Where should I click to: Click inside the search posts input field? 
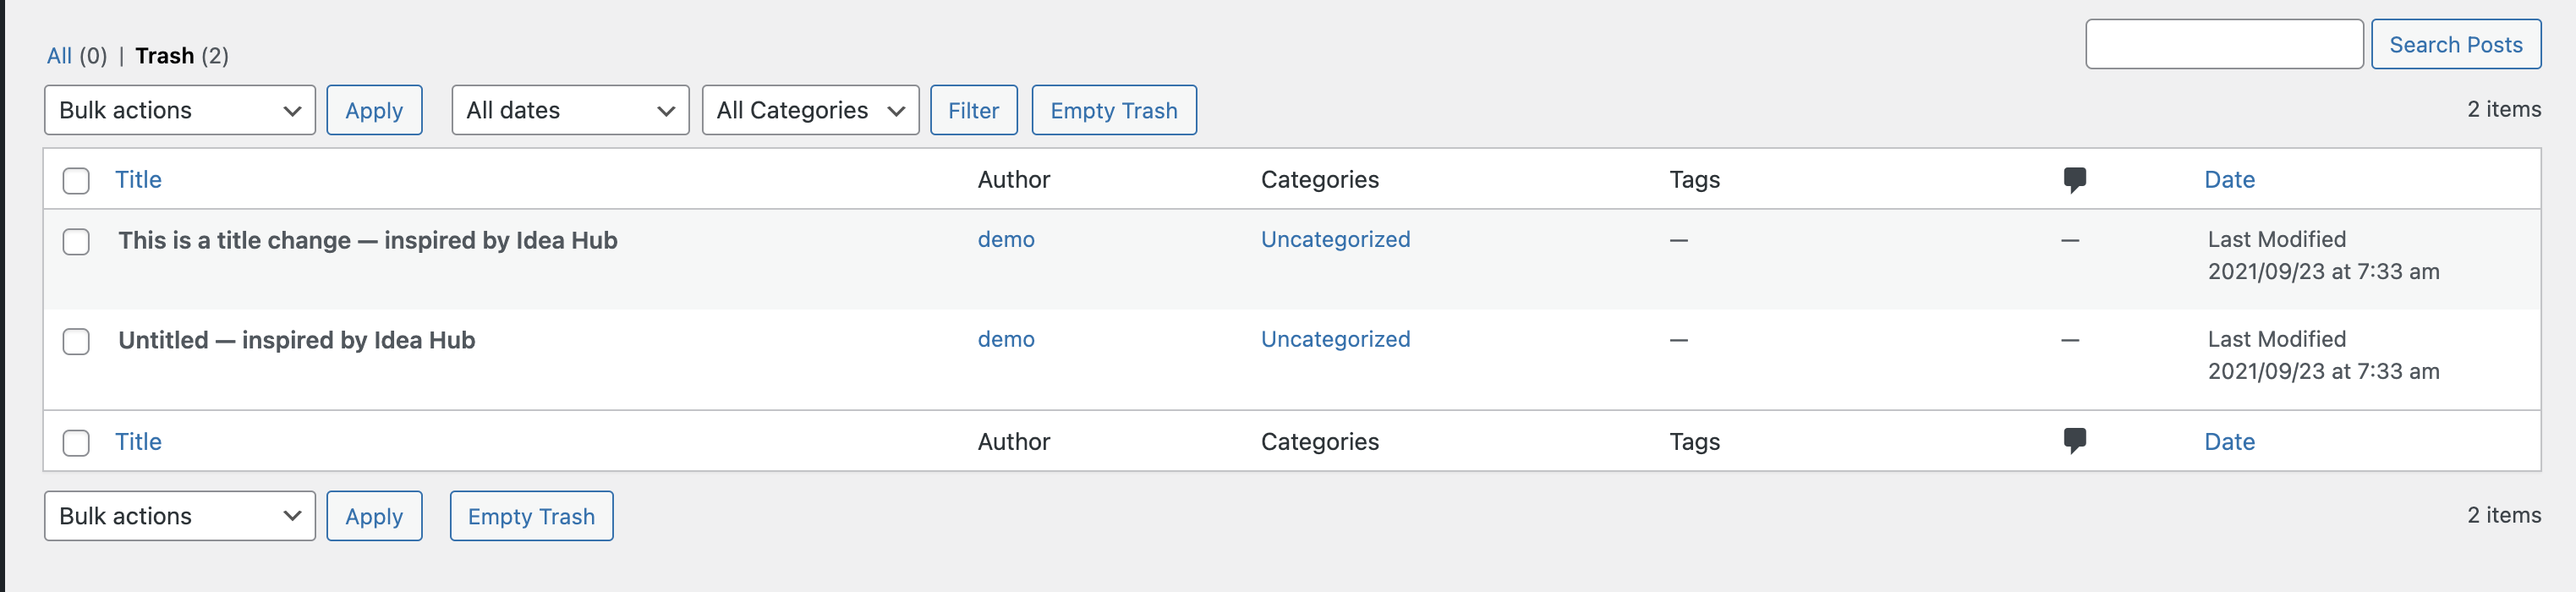(2224, 44)
